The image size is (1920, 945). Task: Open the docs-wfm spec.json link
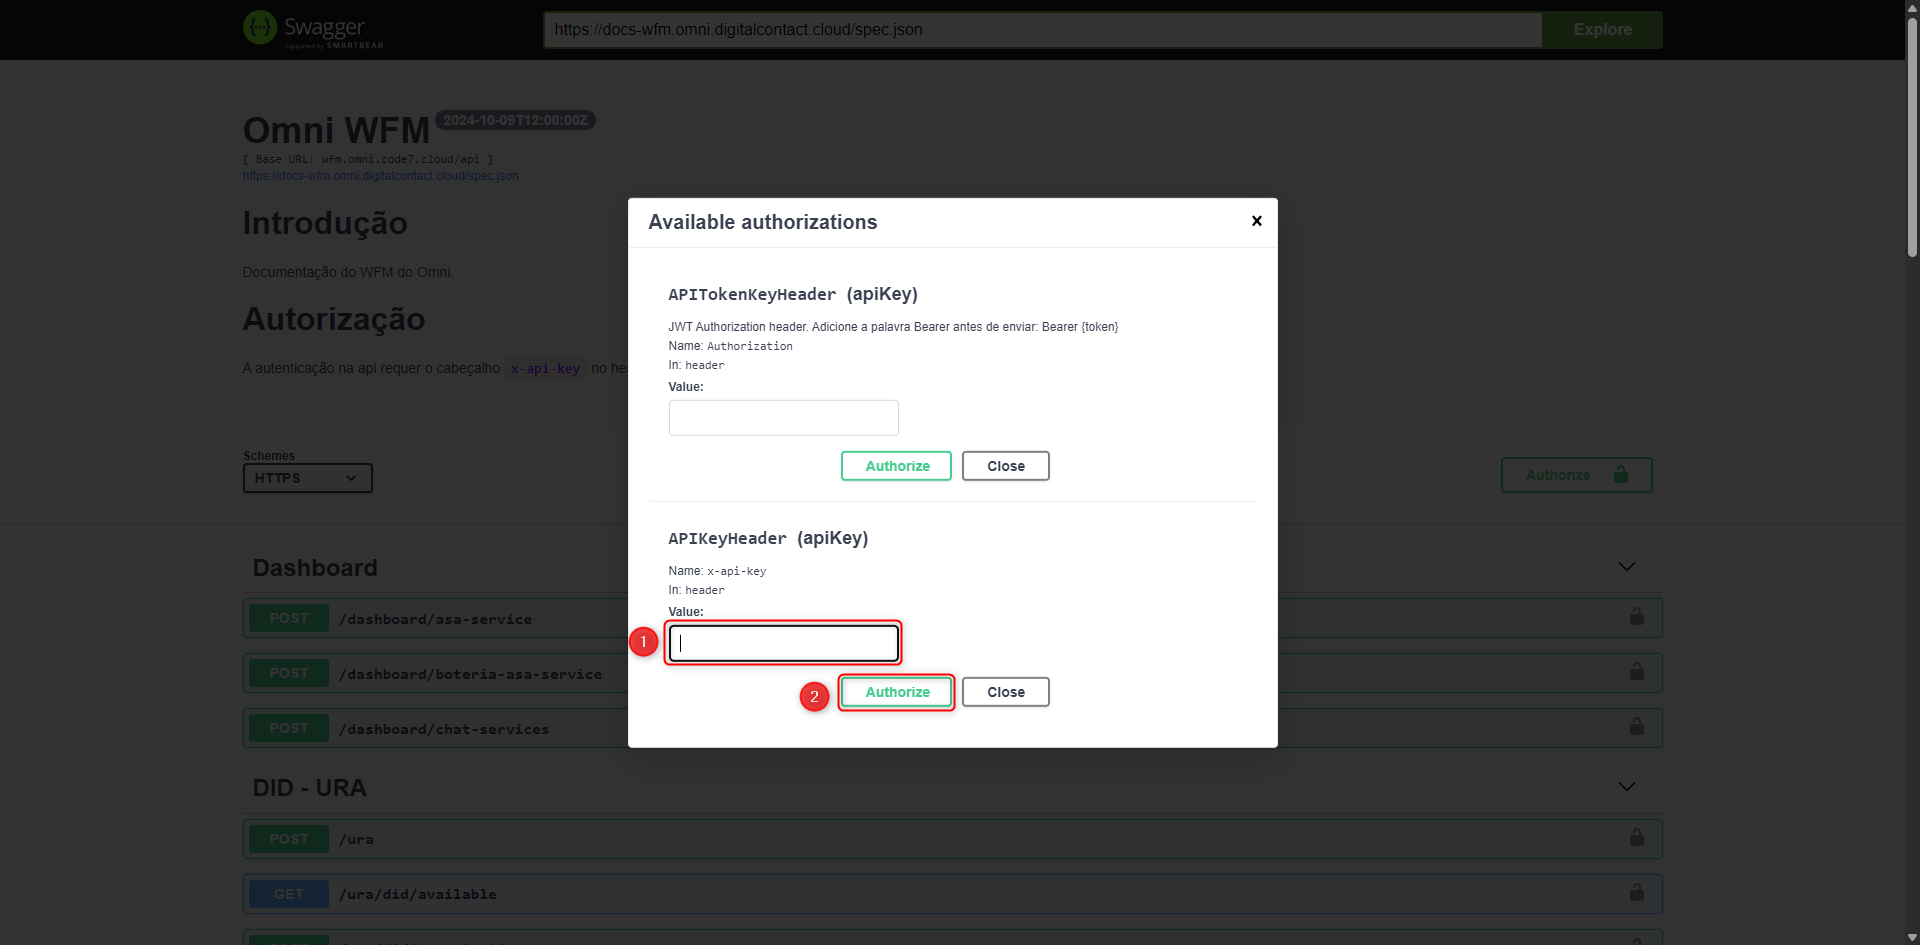380,175
